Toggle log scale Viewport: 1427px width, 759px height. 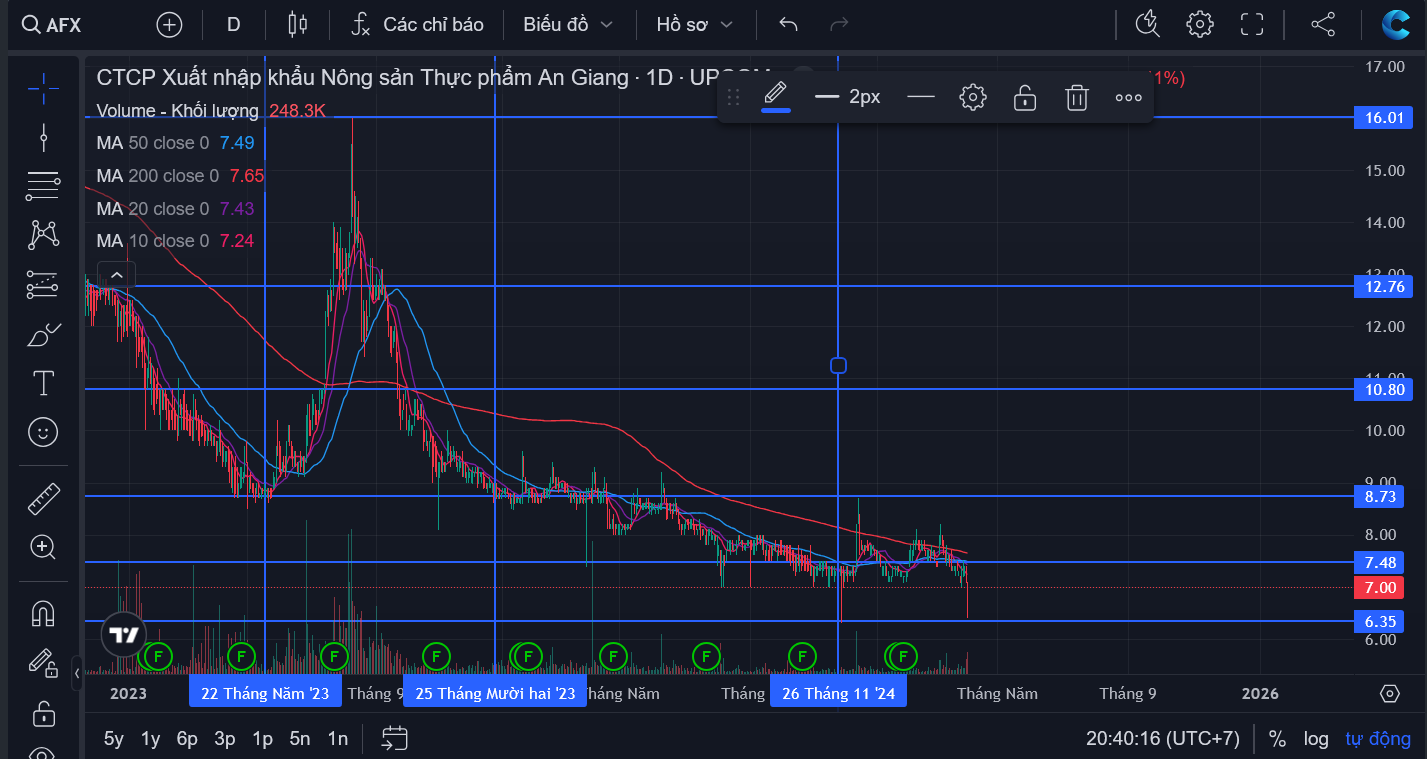[x=1316, y=739]
